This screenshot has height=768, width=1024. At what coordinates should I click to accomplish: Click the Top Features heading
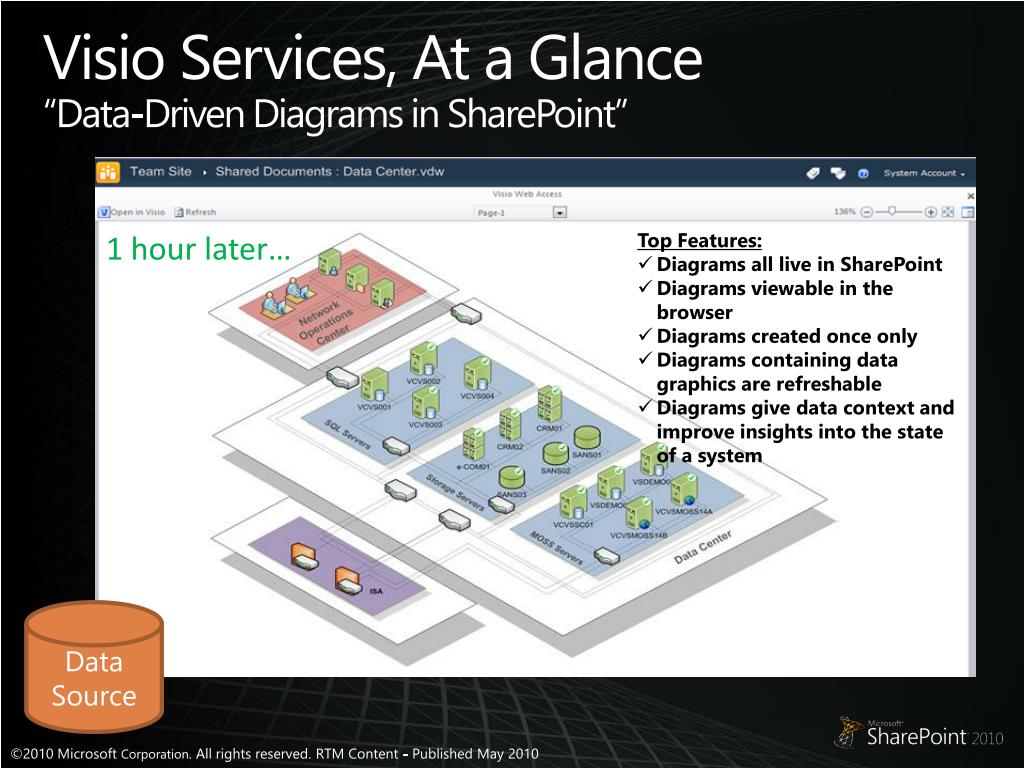[x=699, y=240]
